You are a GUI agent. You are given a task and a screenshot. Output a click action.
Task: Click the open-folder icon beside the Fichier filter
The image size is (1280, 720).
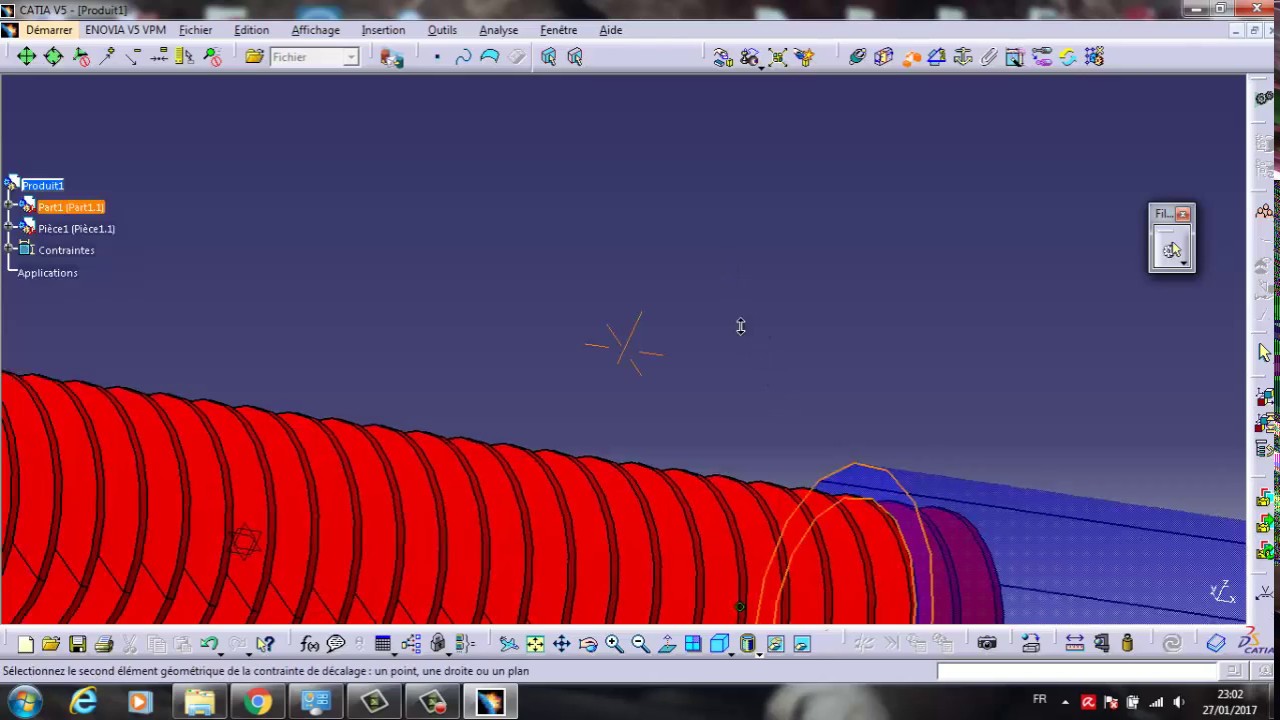pyautogui.click(x=254, y=57)
